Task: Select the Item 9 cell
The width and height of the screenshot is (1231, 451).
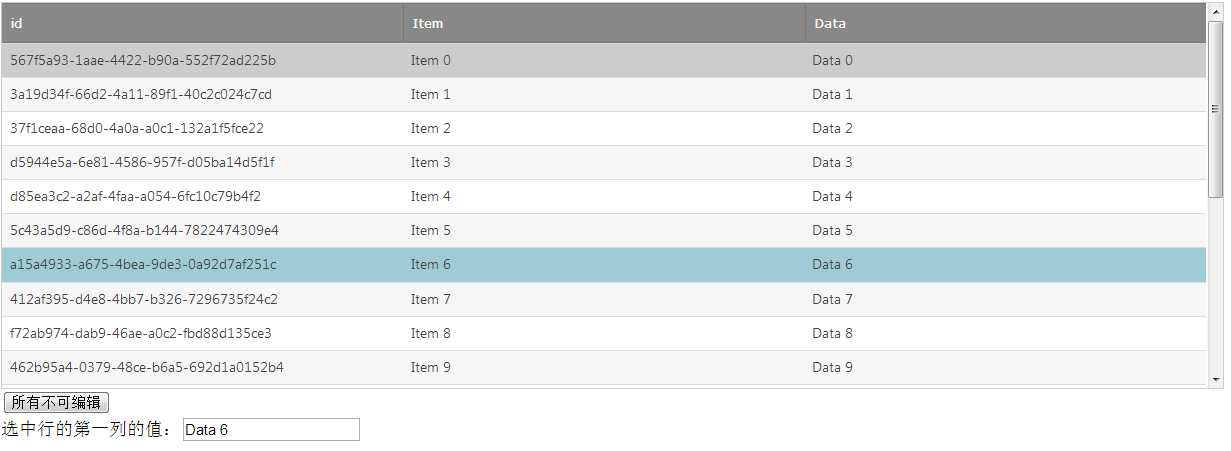Action: pos(604,367)
